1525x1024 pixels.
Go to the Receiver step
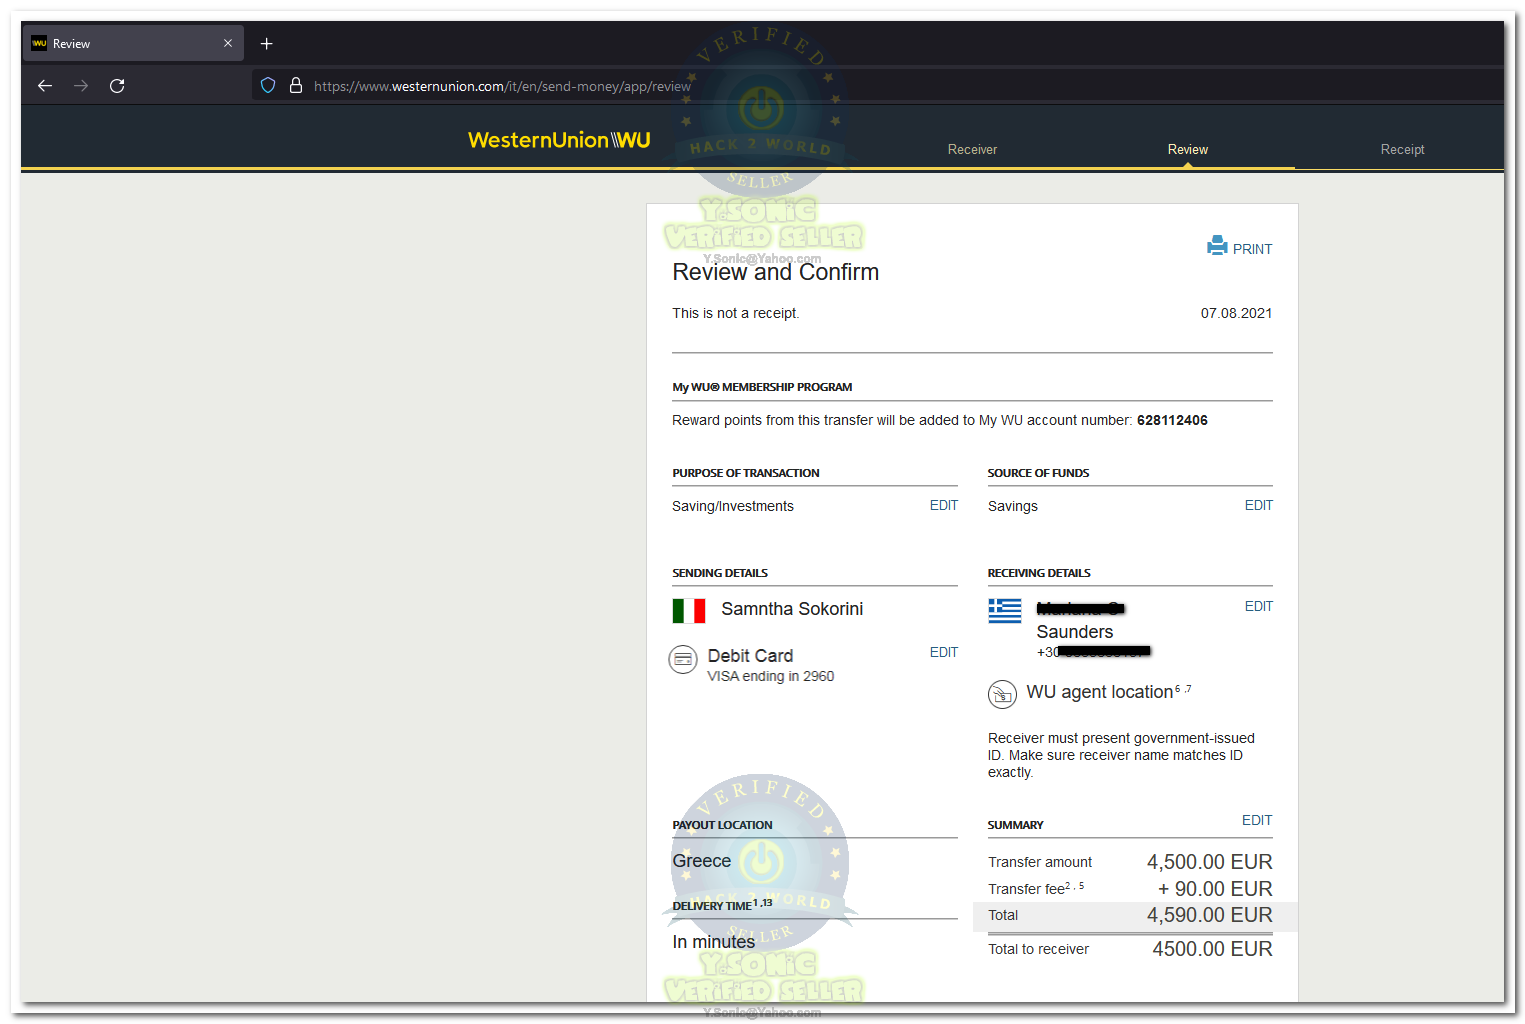click(x=972, y=150)
